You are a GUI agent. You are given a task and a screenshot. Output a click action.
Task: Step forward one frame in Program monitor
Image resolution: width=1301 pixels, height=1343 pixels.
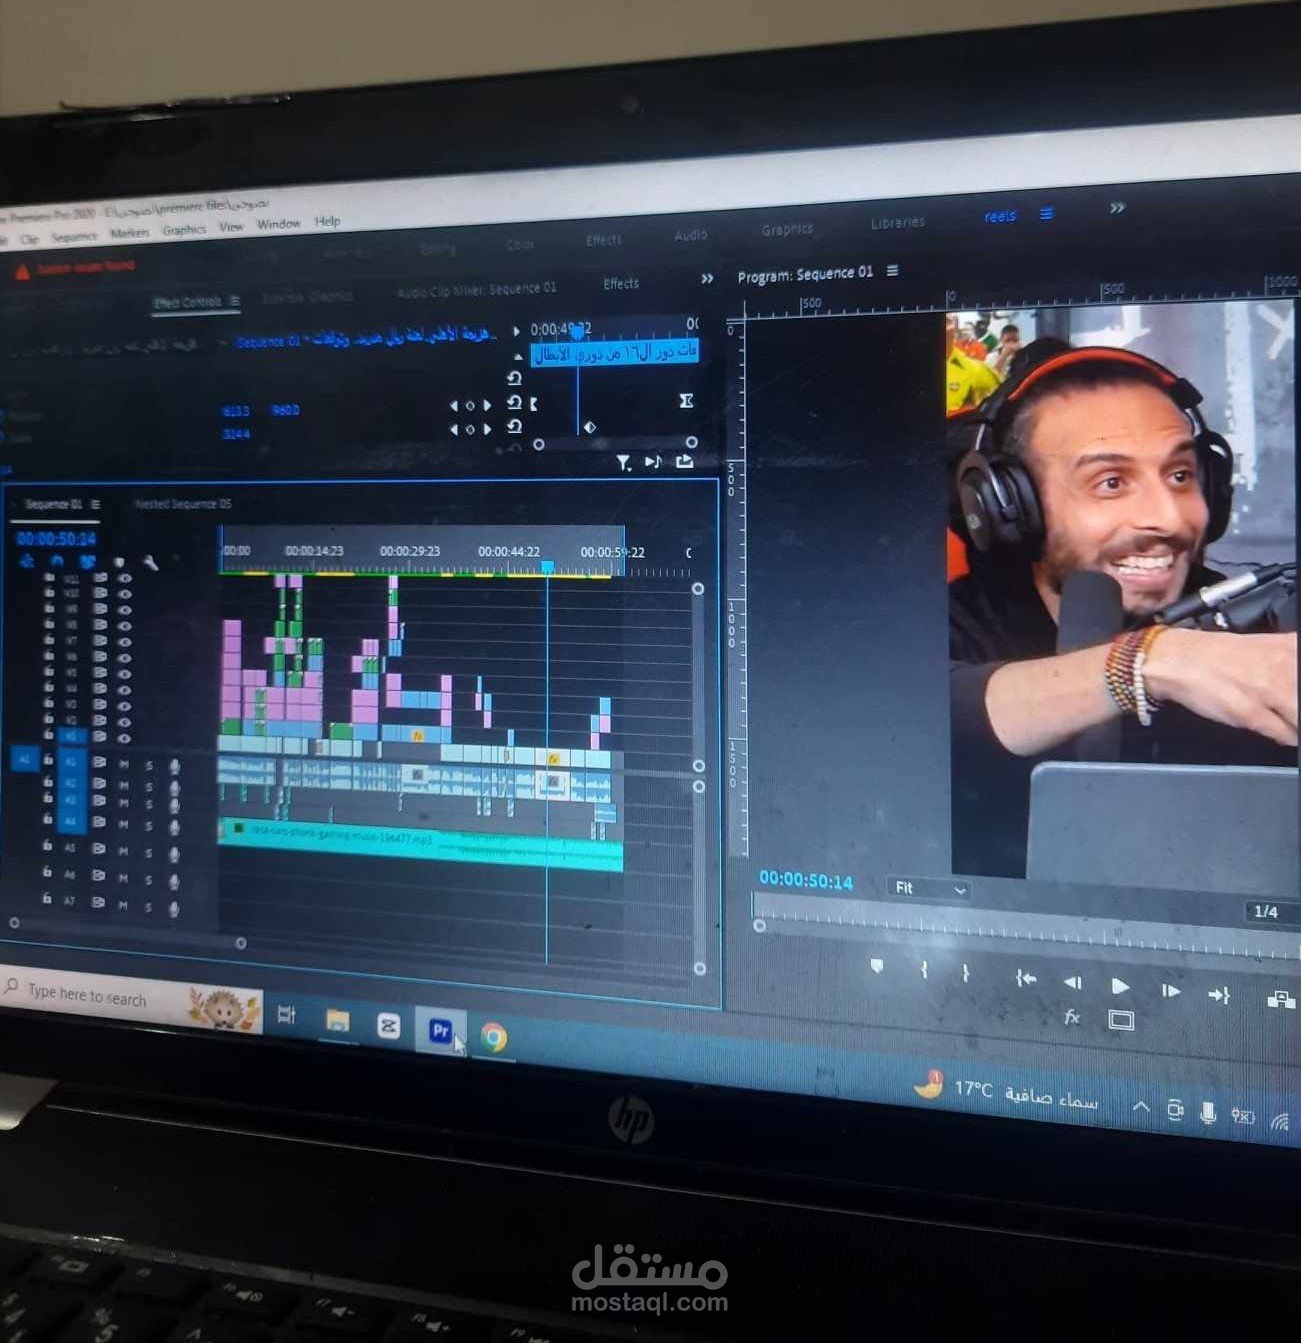click(1170, 991)
